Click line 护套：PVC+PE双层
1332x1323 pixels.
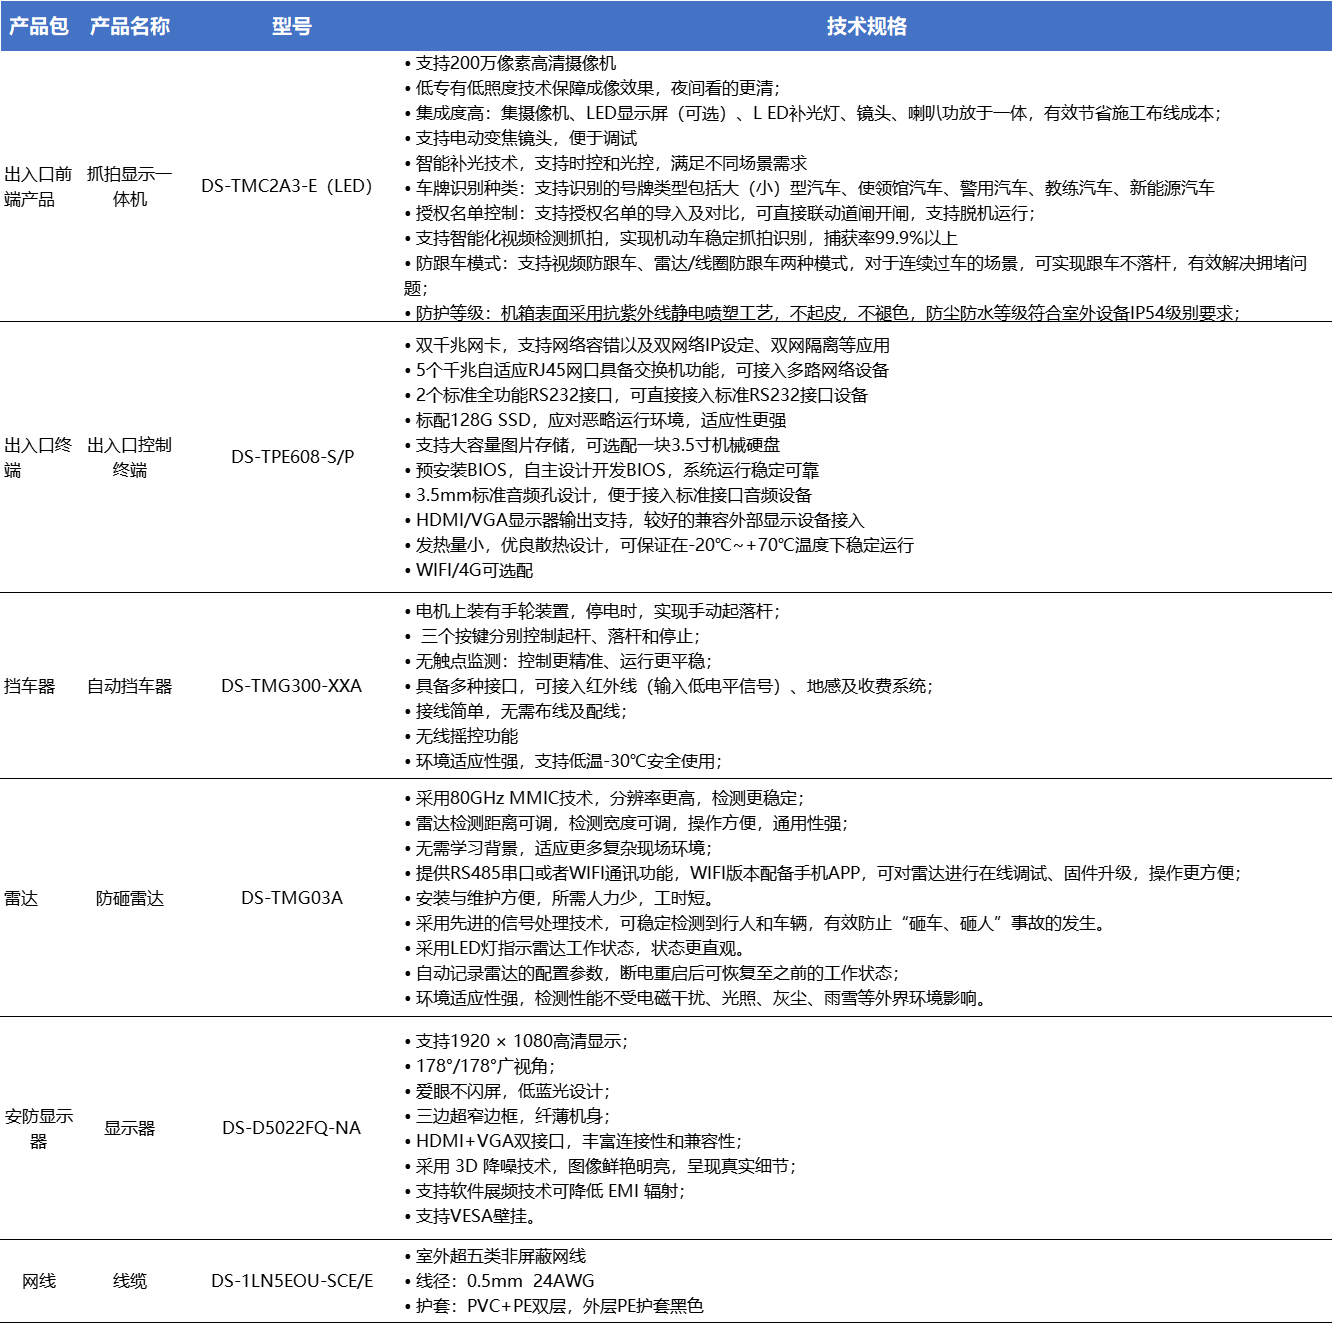tap(553, 1306)
